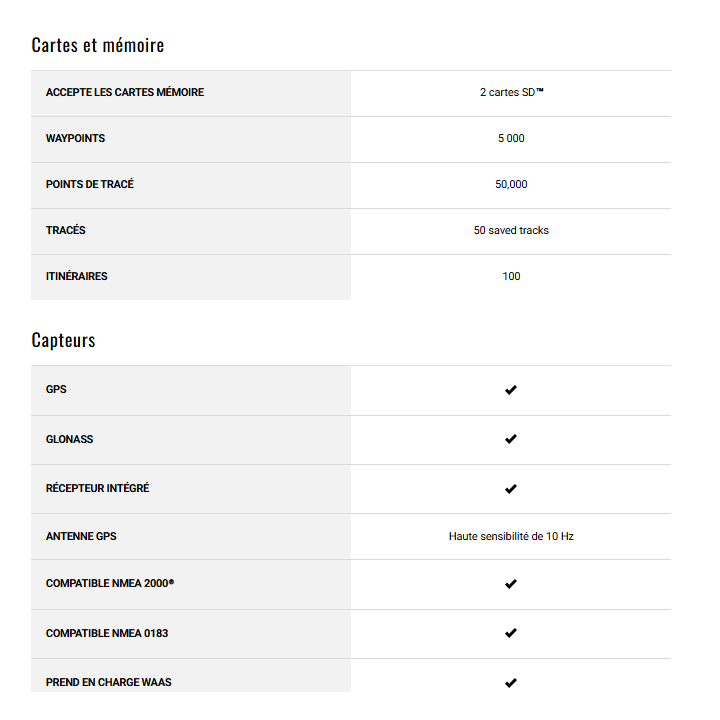Select the Capteurs section heading

(x=64, y=340)
